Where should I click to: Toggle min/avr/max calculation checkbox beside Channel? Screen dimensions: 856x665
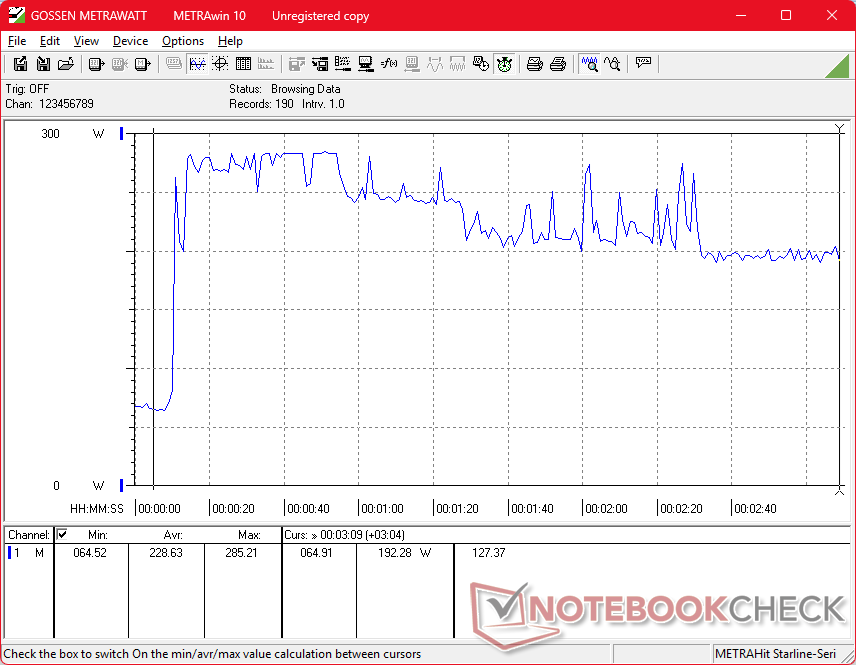pyautogui.click(x=62, y=535)
